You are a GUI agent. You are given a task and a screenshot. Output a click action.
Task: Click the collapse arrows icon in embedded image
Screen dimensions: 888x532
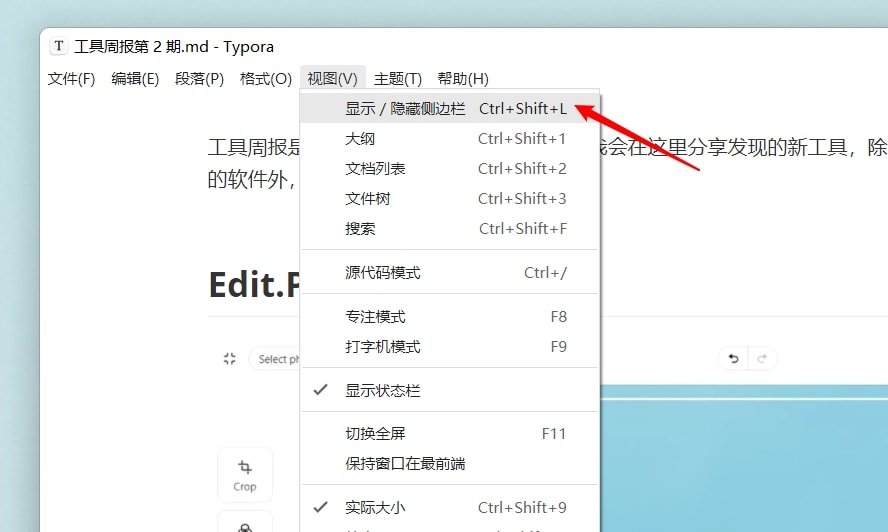tap(229, 359)
